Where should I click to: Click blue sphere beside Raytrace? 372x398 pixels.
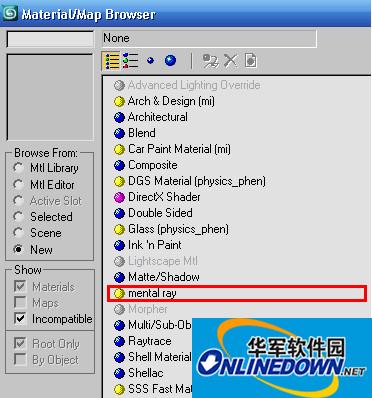pyautogui.click(x=119, y=341)
